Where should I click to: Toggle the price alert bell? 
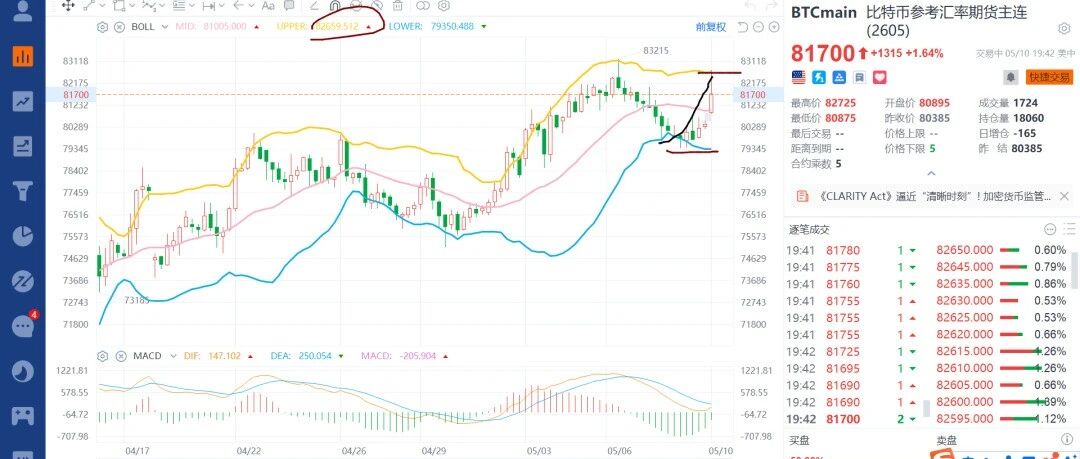click(x=1011, y=77)
